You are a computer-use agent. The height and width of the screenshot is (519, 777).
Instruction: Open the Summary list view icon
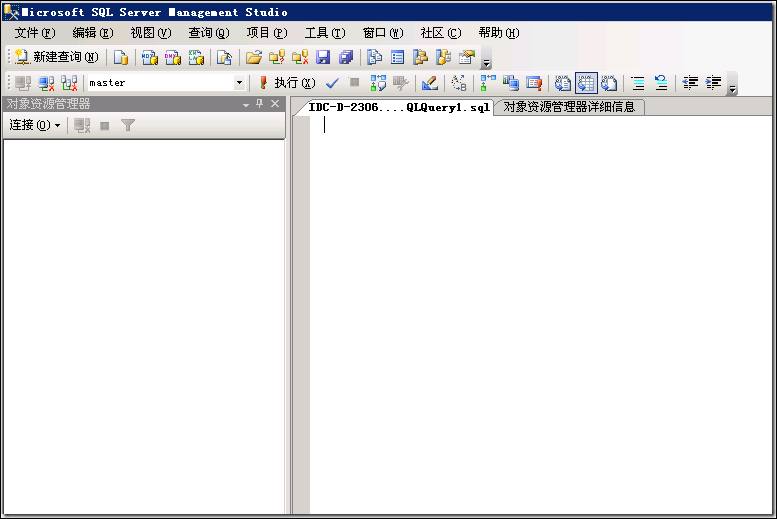pos(397,57)
